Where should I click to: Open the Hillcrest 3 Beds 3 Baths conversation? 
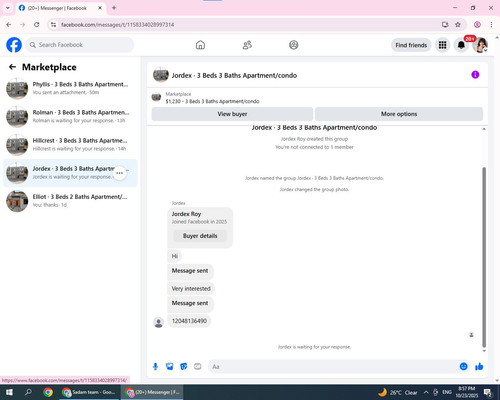(70, 145)
